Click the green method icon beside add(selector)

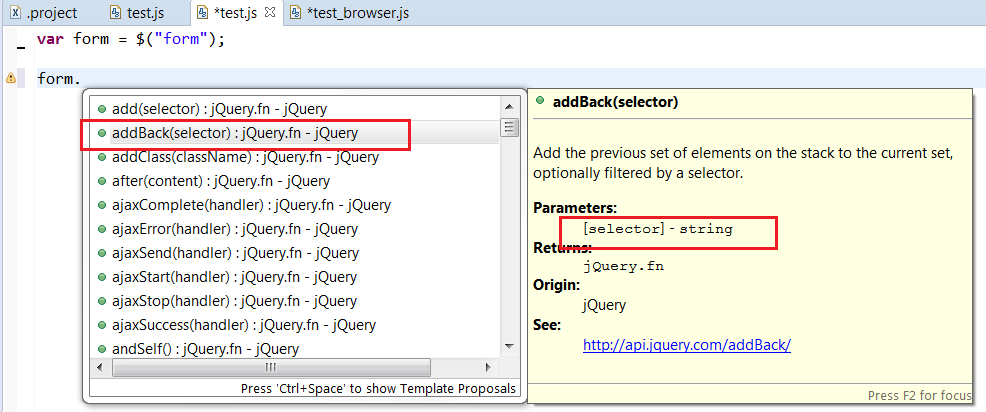tap(102, 108)
